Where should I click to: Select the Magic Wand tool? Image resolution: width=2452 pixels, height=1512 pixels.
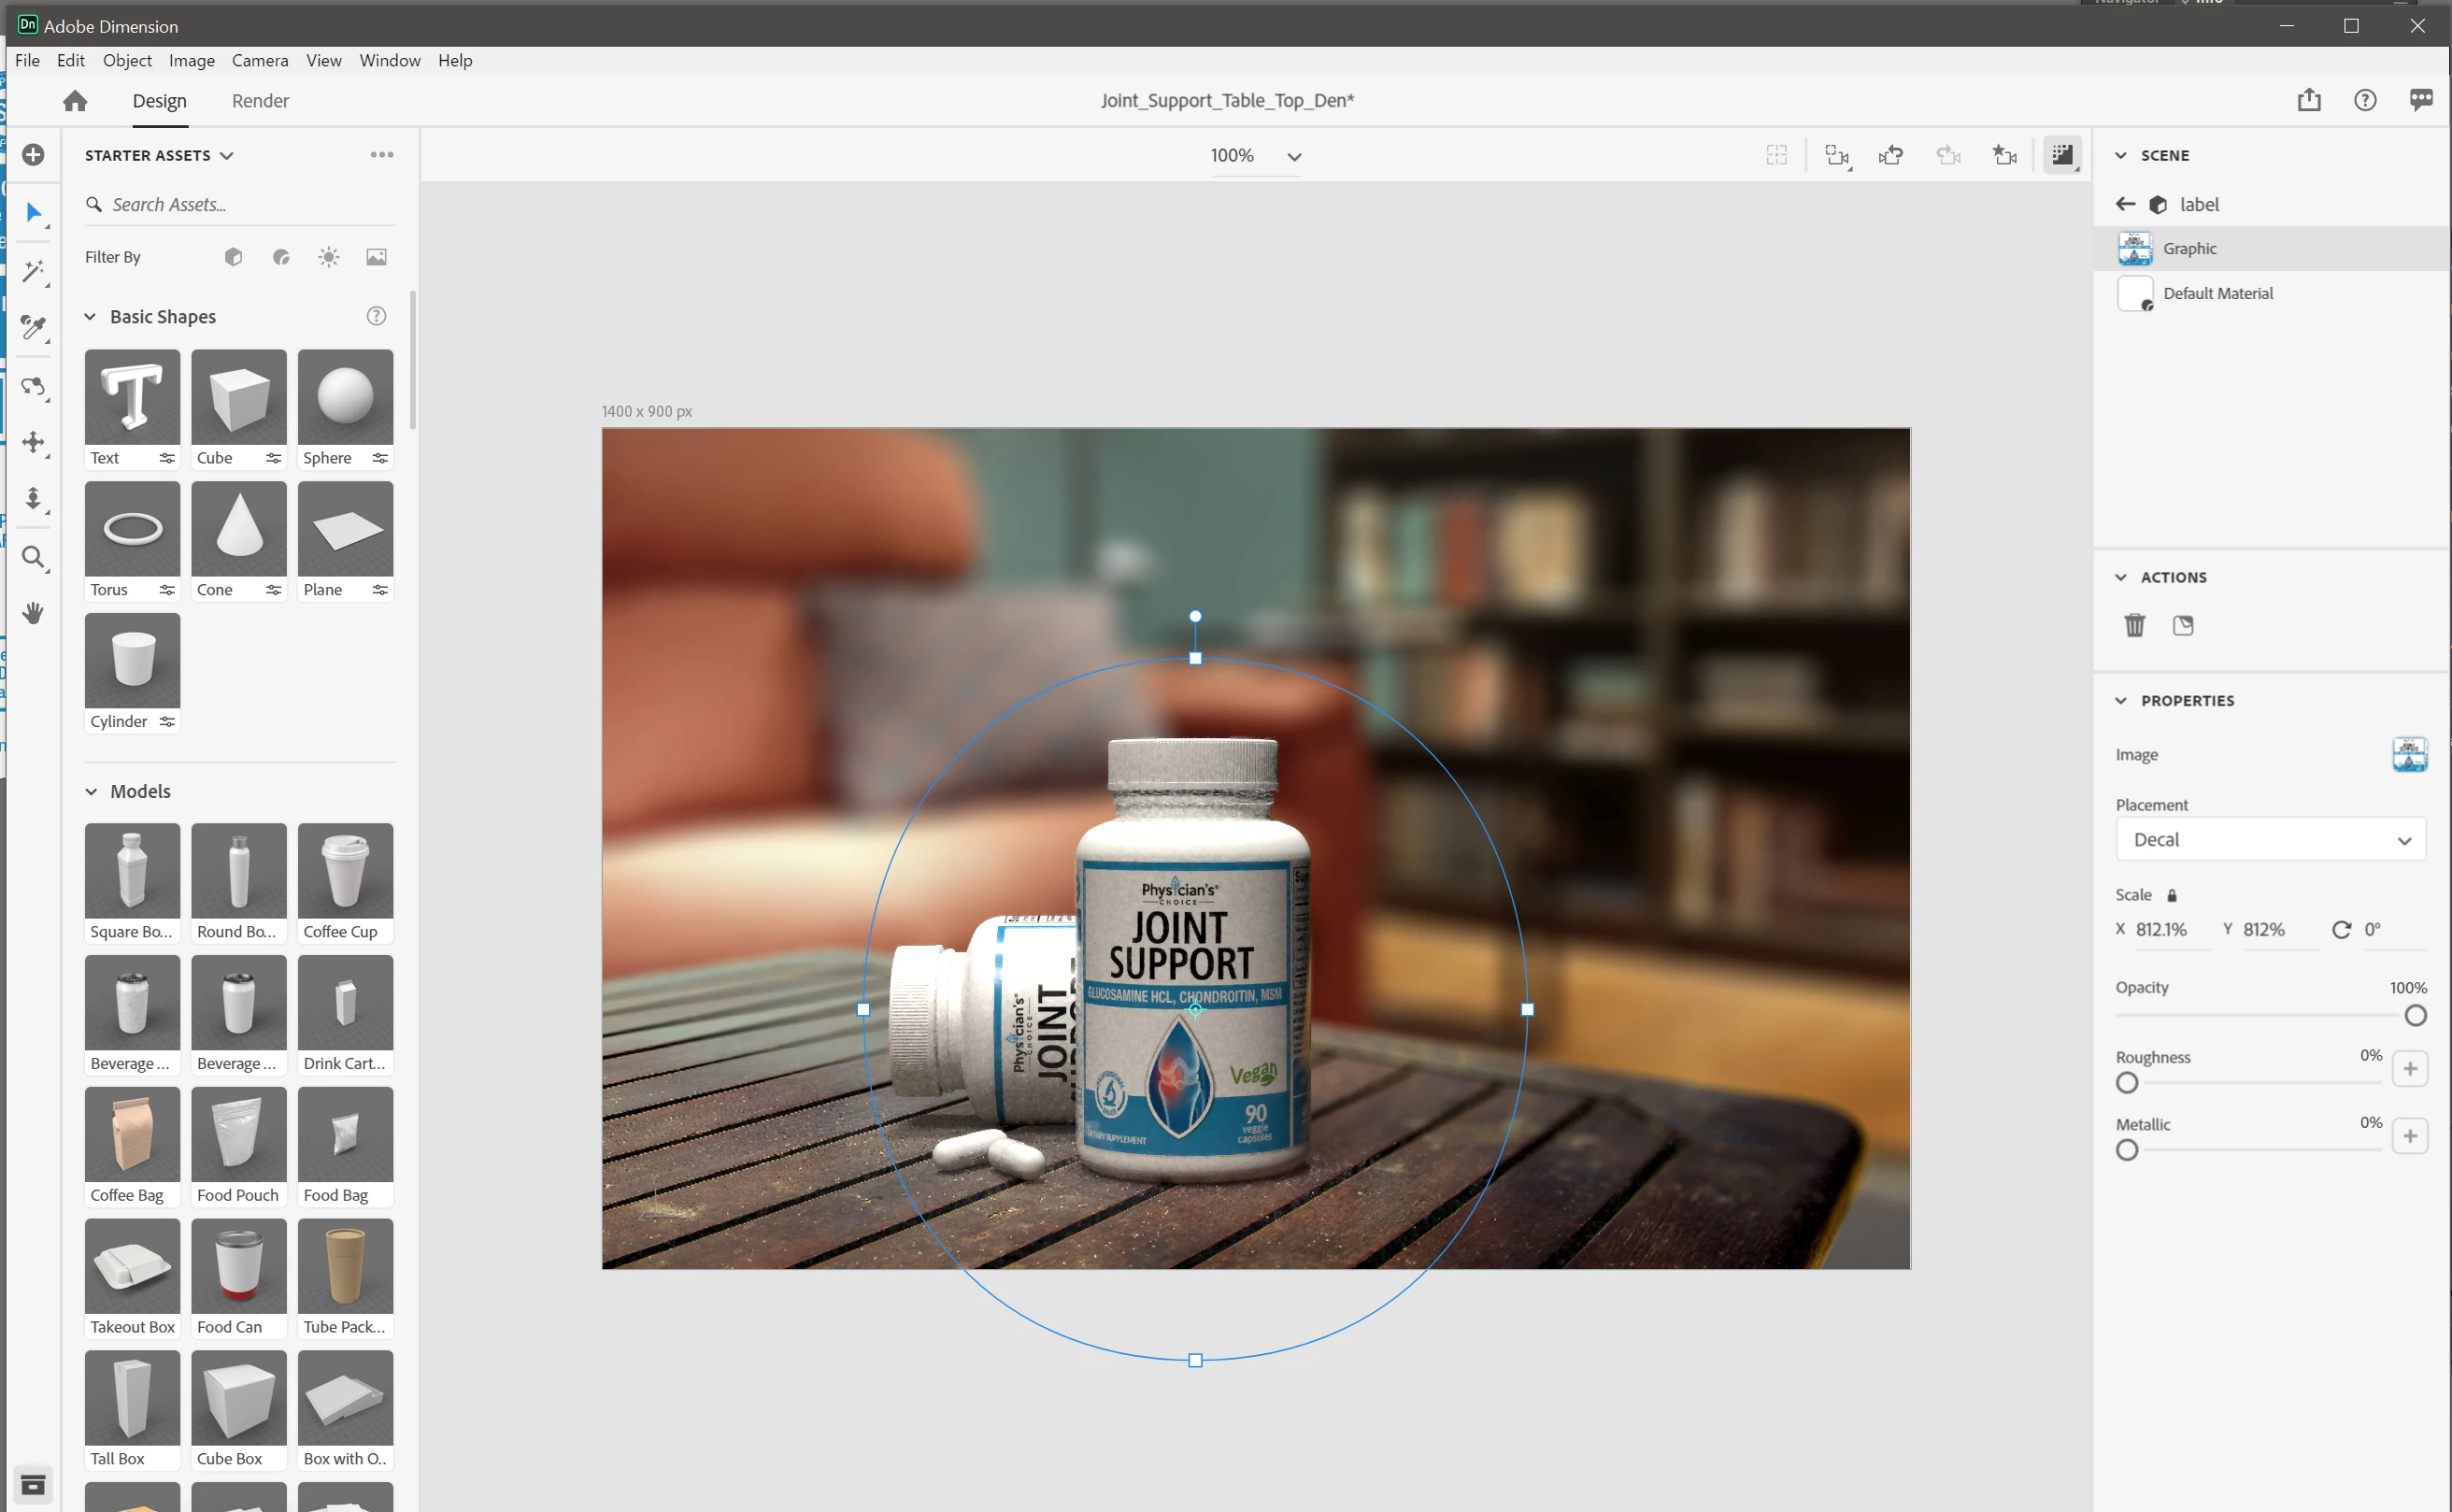pos(33,272)
